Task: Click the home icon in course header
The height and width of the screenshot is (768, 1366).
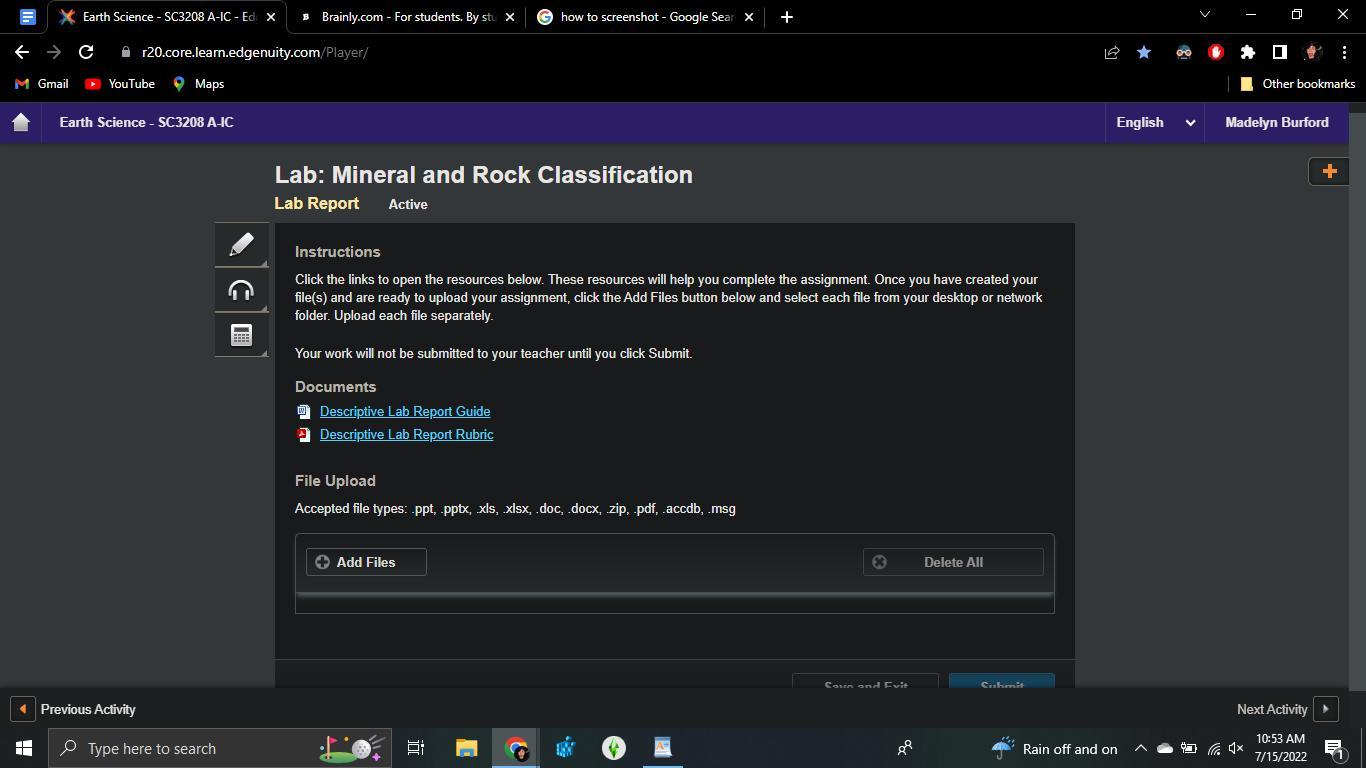Action: click(x=21, y=122)
